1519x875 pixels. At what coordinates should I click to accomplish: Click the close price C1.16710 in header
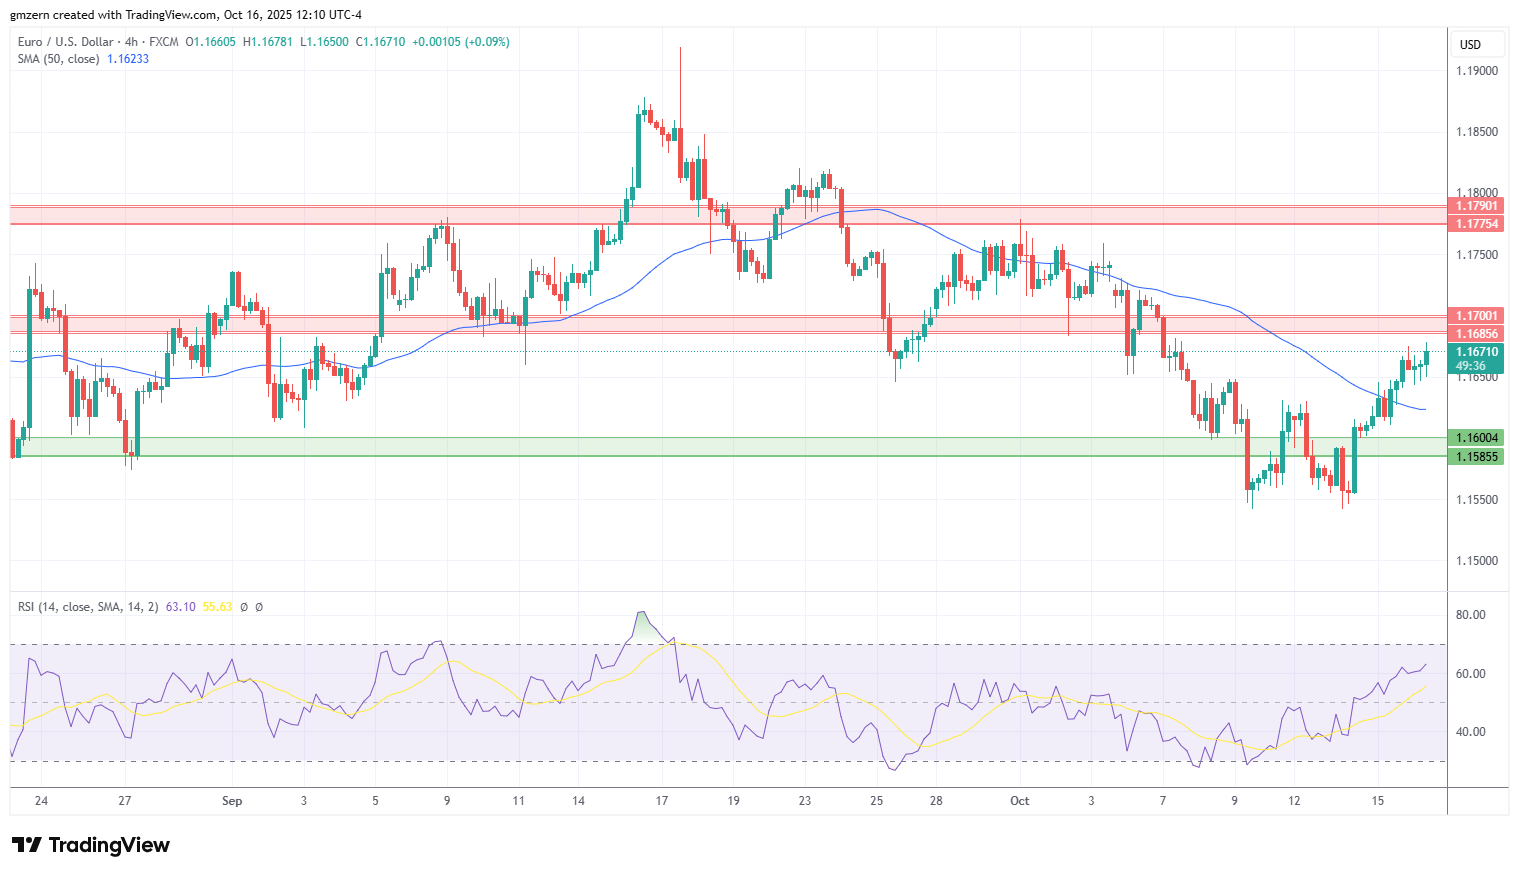pyautogui.click(x=381, y=42)
